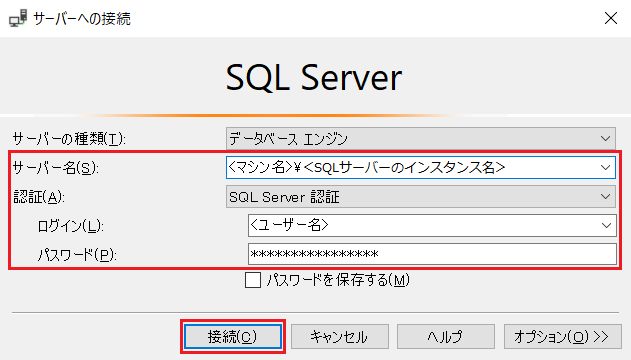The width and height of the screenshot is (631, 360).
Task: Close the サーバーへの接続 dialog
Action: (x=611, y=18)
